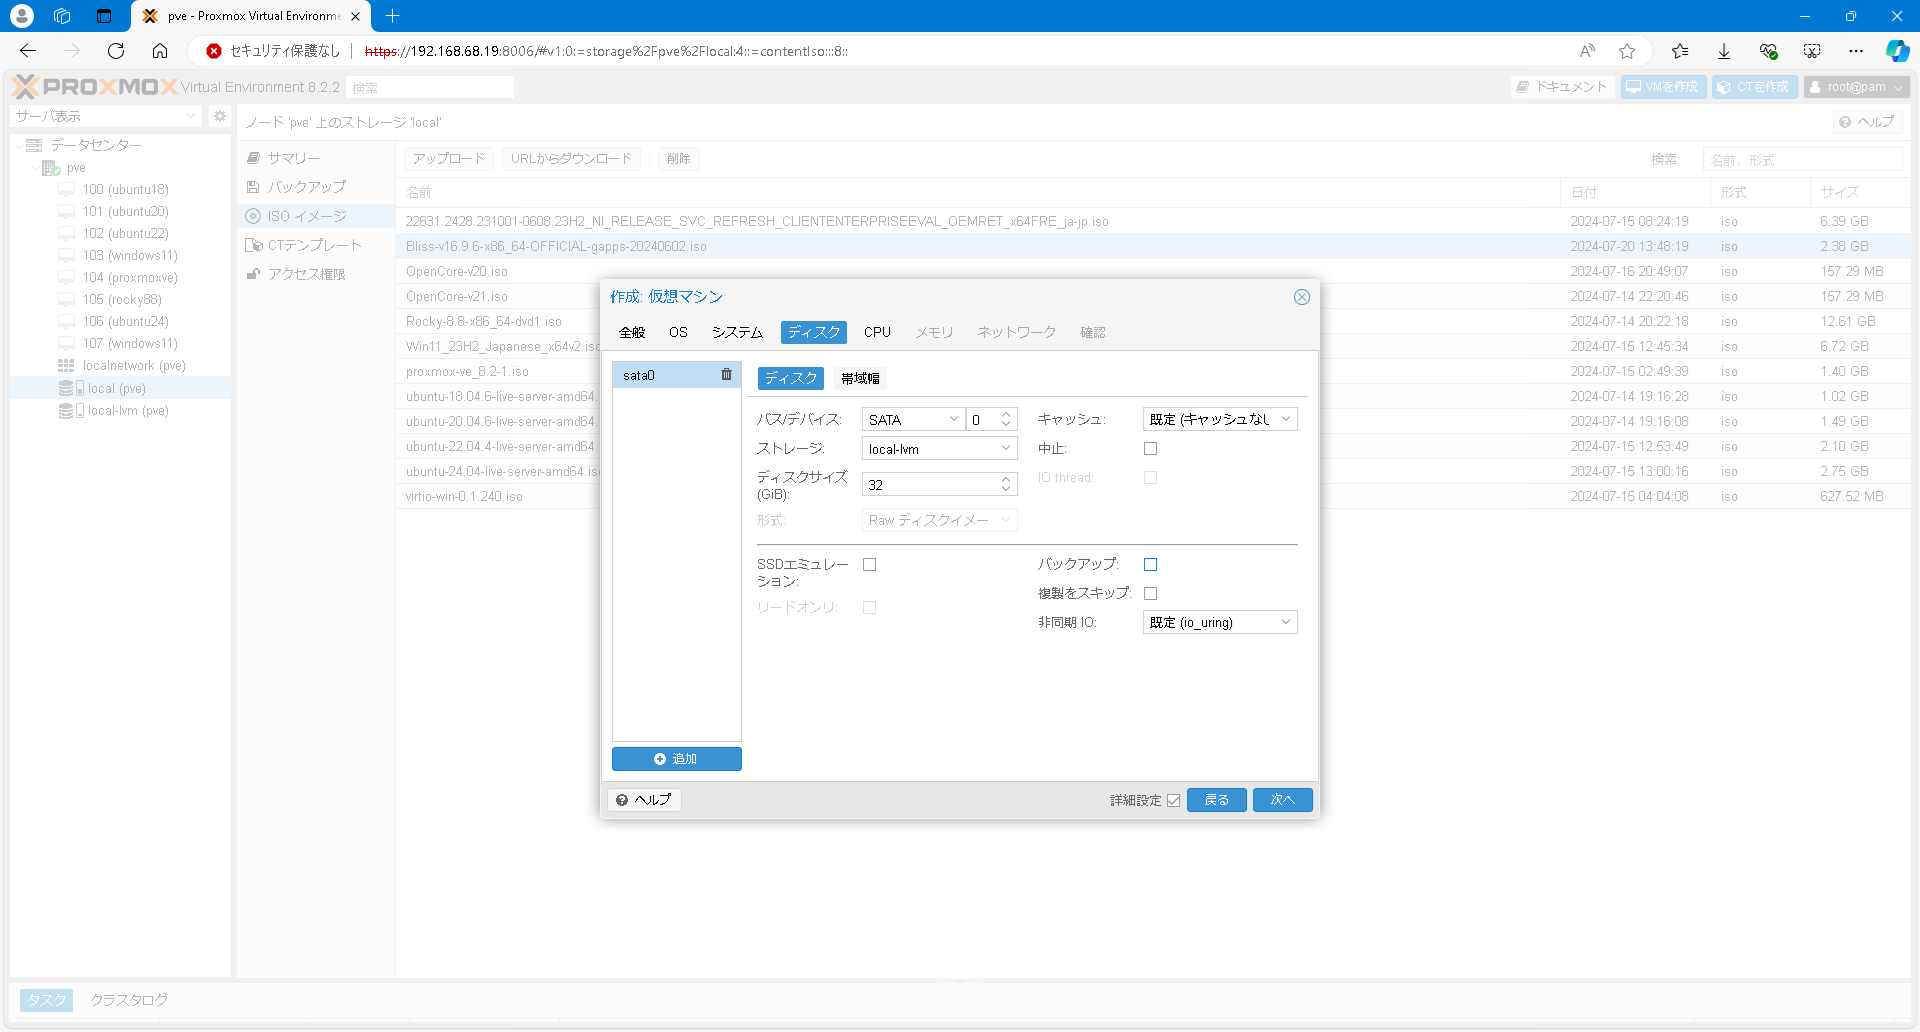Open the CTテンプレート menu item
This screenshot has width=1920, height=1032.
tap(314, 245)
